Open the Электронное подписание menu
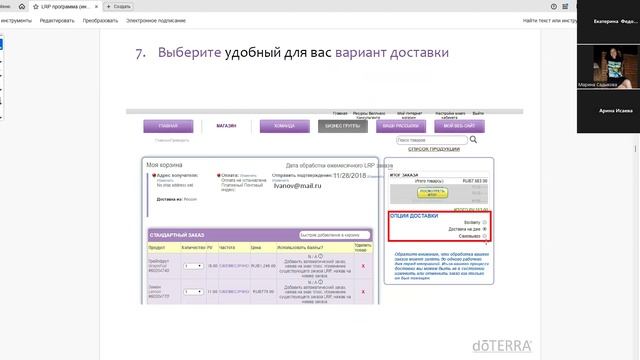Image resolution: width=640 pixels, height=360 pixels. click(156, 20)
